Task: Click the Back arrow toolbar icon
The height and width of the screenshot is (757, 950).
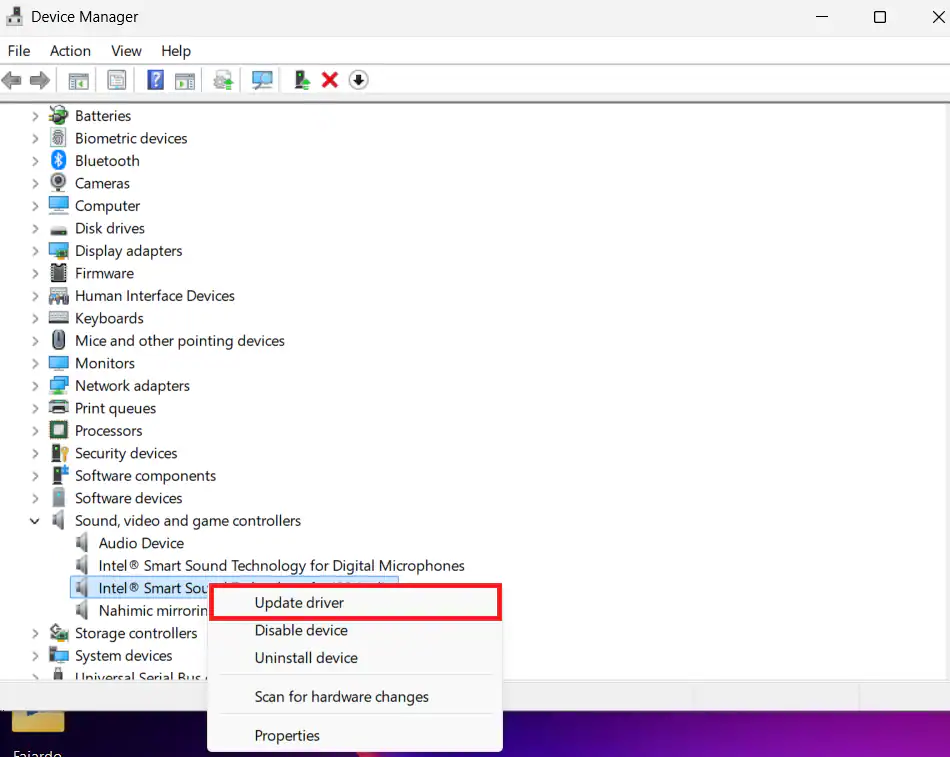Action: pos(12,80)
